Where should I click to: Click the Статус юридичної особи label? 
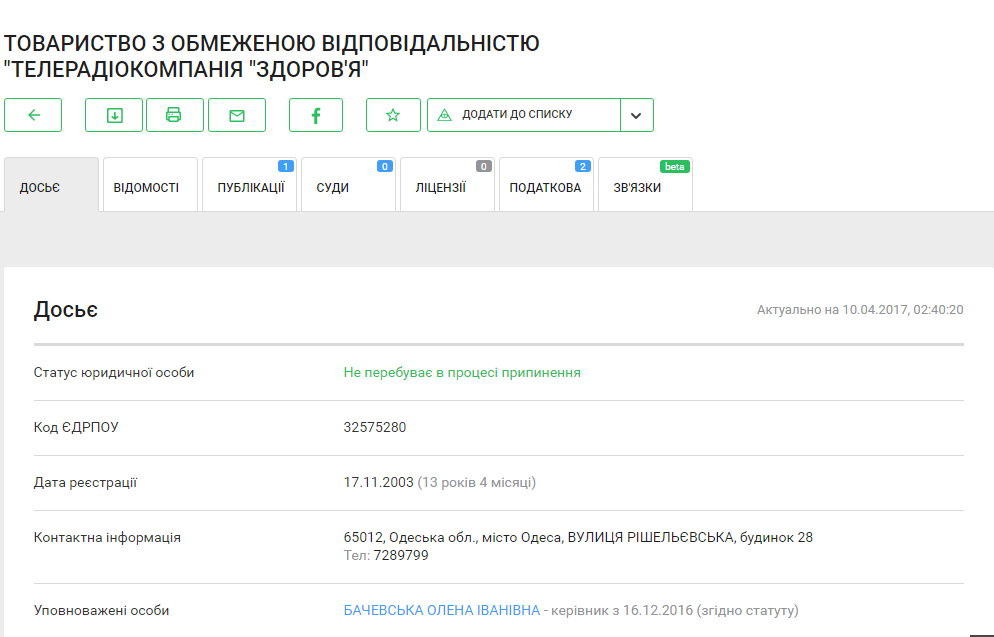point(114,373)
